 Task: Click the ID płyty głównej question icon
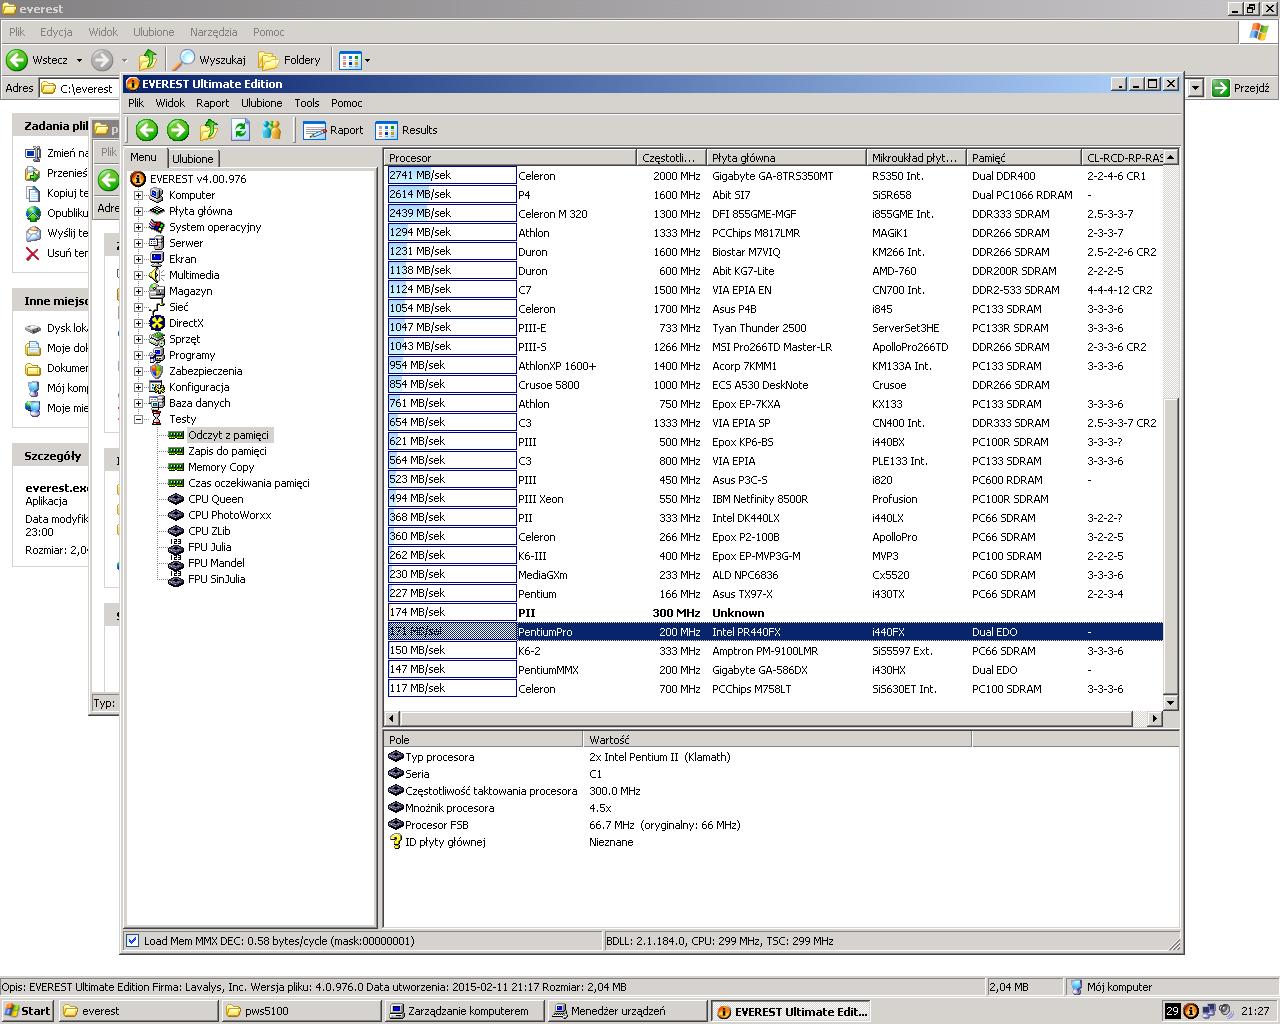coord(395,842)
